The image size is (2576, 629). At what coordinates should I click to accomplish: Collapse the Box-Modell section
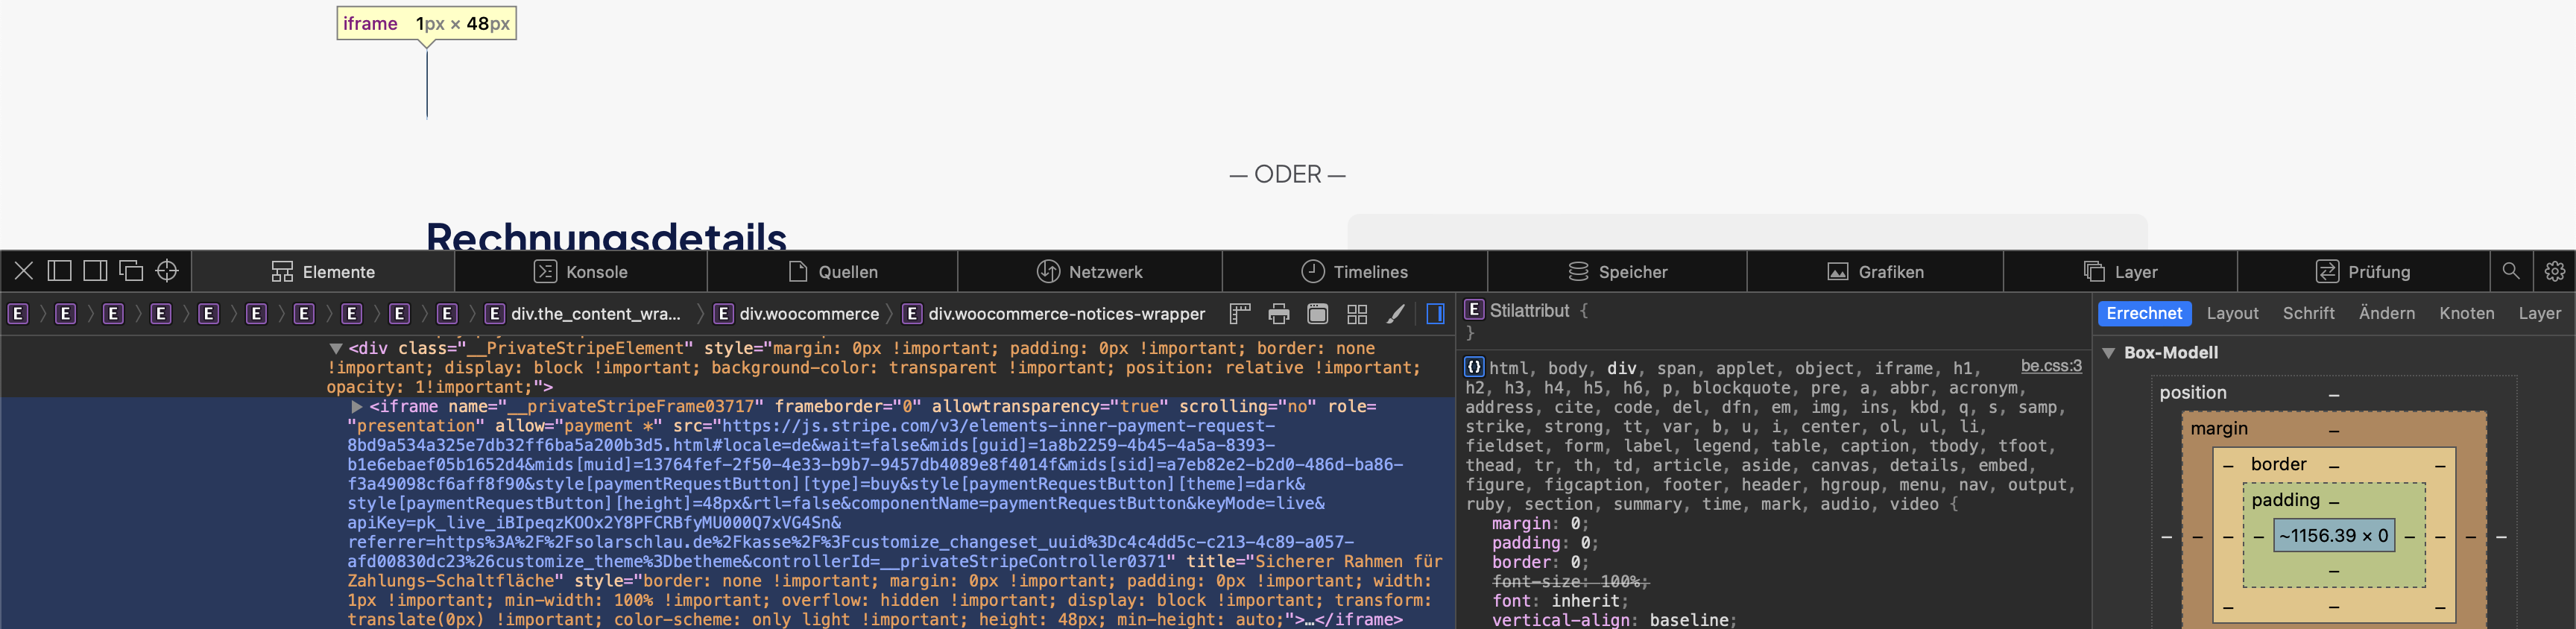(2108, 353)
